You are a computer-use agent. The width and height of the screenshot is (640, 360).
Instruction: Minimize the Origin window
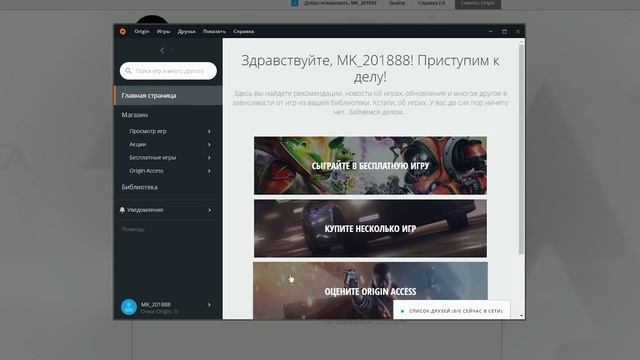pyautogui.click(x=491, y=31)
